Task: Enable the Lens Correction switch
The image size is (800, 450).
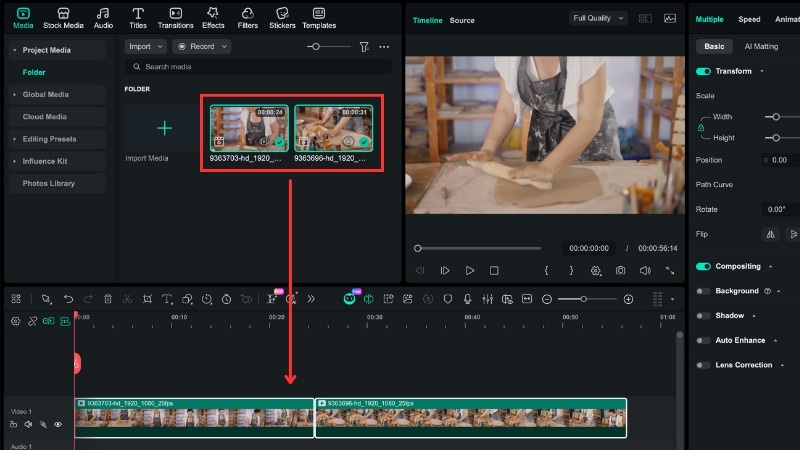Action: 703,365
